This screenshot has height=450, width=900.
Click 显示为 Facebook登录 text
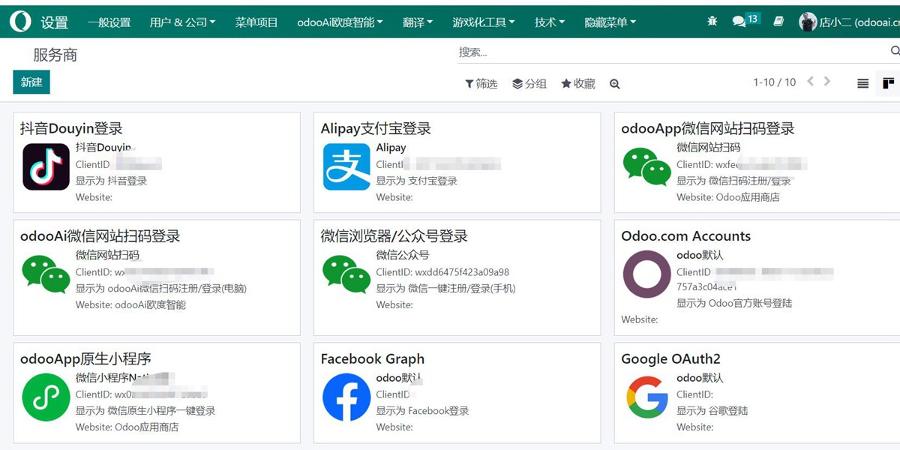pos(422,411)
